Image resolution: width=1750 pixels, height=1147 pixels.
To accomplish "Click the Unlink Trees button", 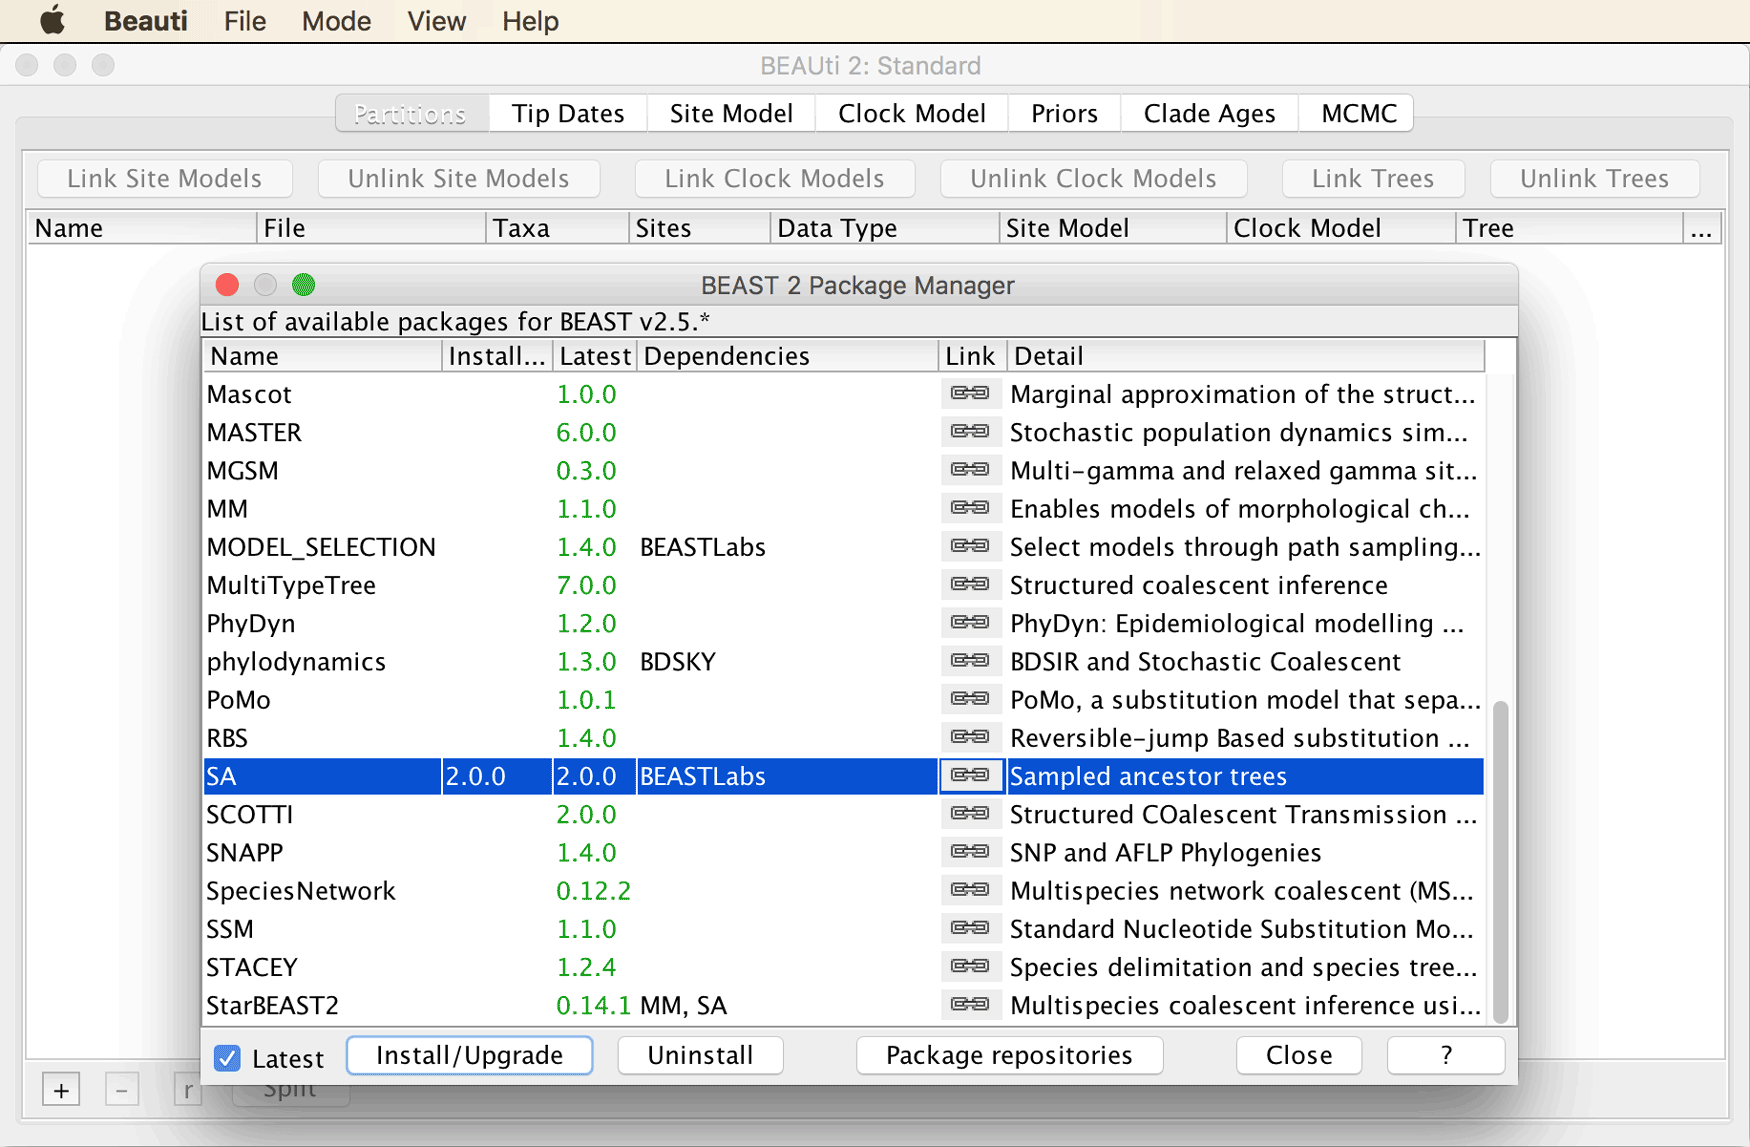I will (x=1594, y=178).
